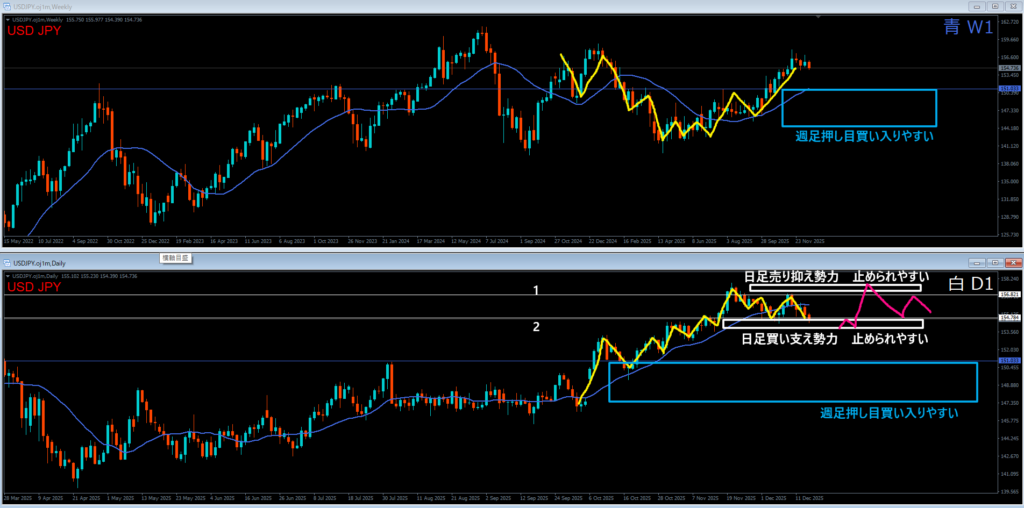Image resolution: width=1024 pixels, height=508 pixels.
Task: Close the USDJPY Weekly chart window
Action: pos(1012,6)
